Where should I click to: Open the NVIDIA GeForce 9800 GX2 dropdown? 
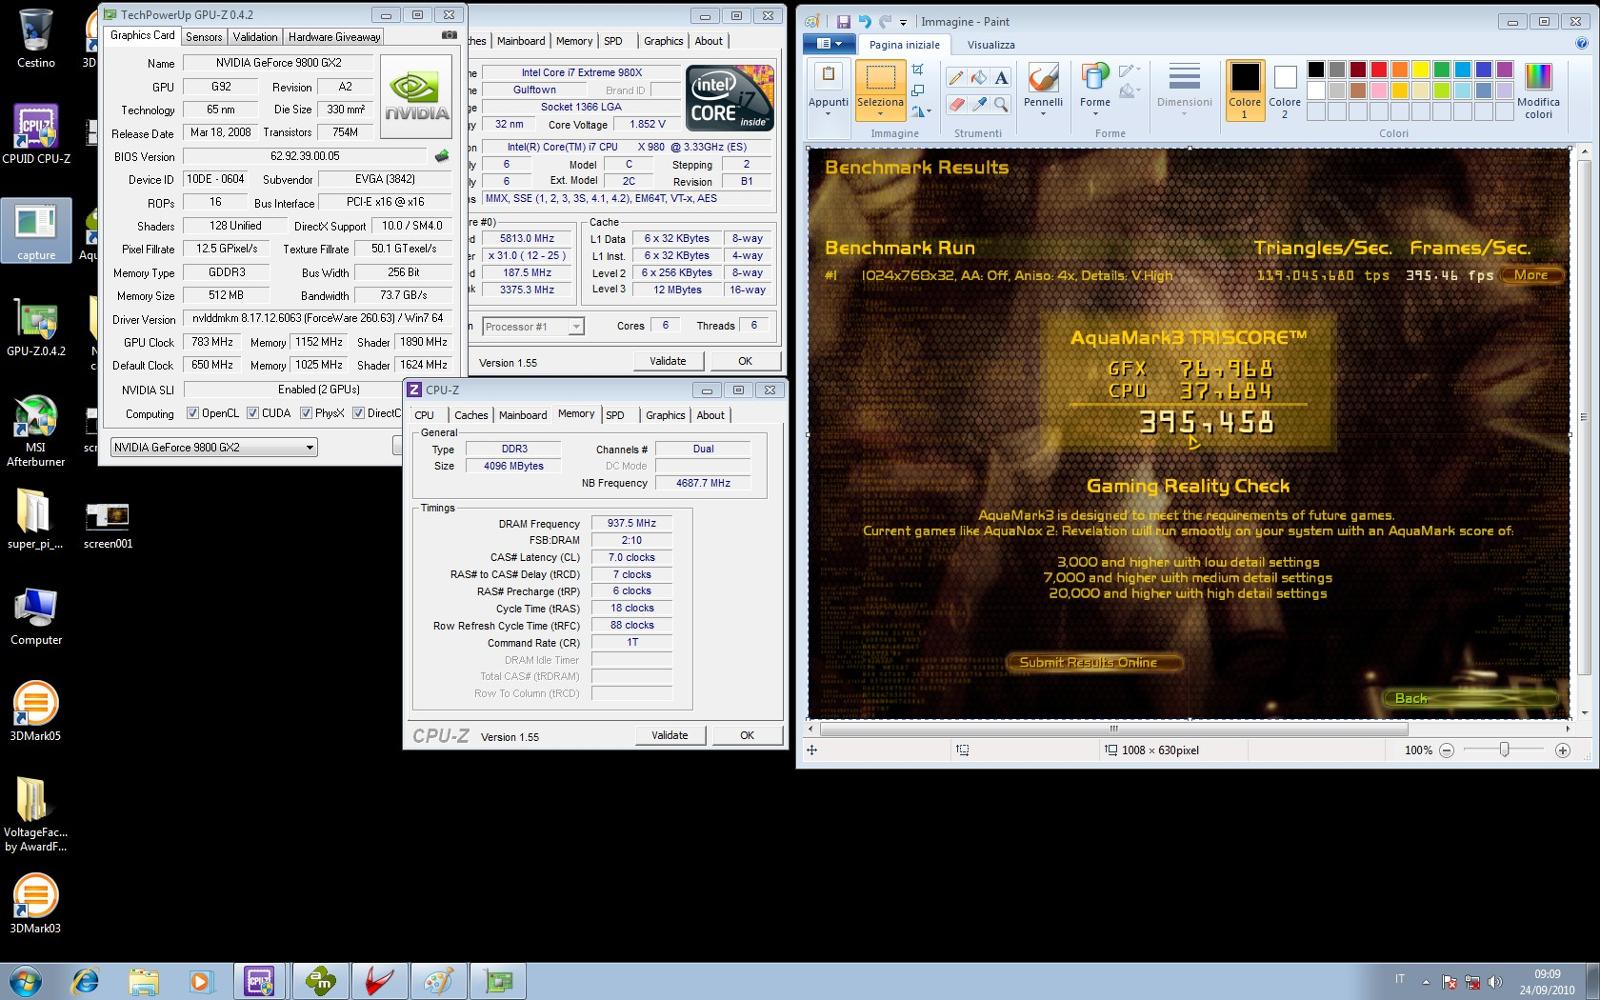[214, 447]
